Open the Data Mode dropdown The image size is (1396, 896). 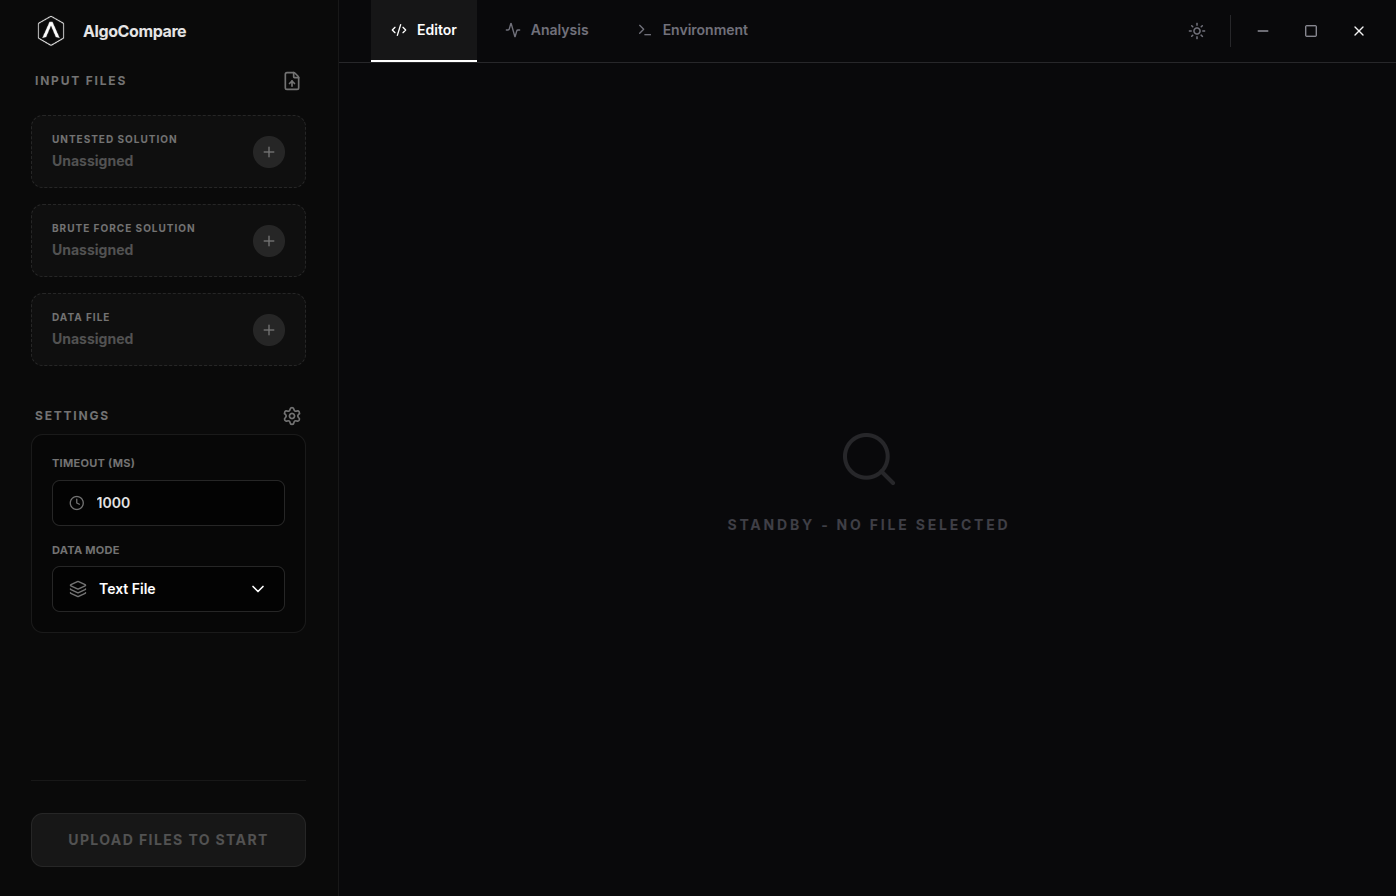[x=168, y=589]
